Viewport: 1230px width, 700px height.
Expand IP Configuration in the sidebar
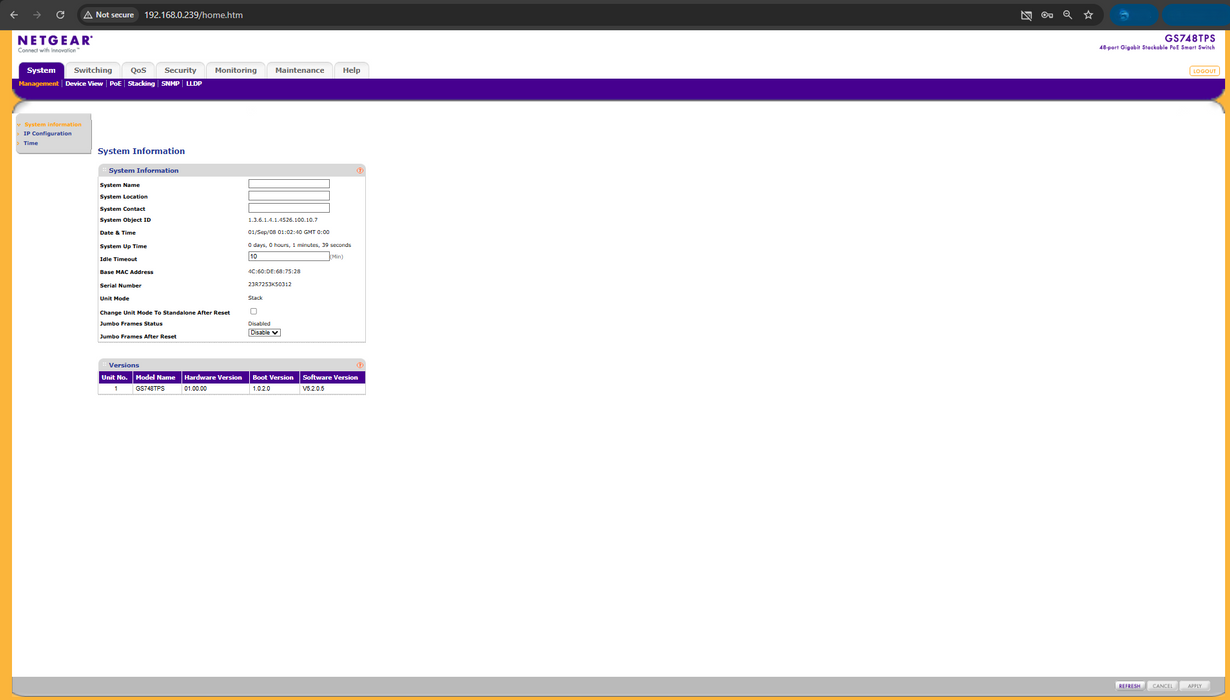(x=47, y=133)
